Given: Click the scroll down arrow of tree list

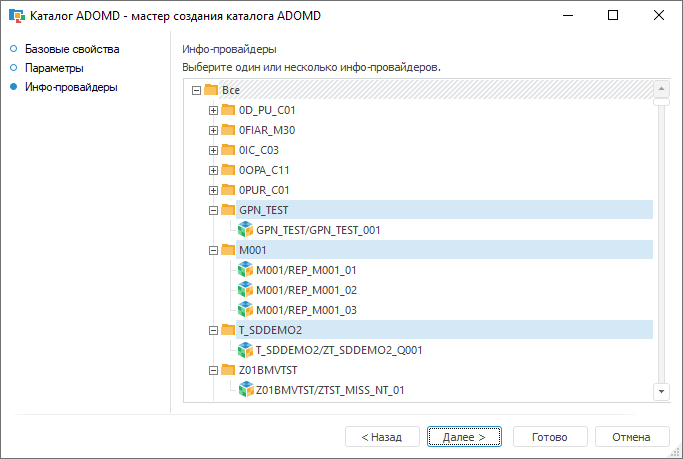Looking at the screenshot, I should [x=660, y=390].
